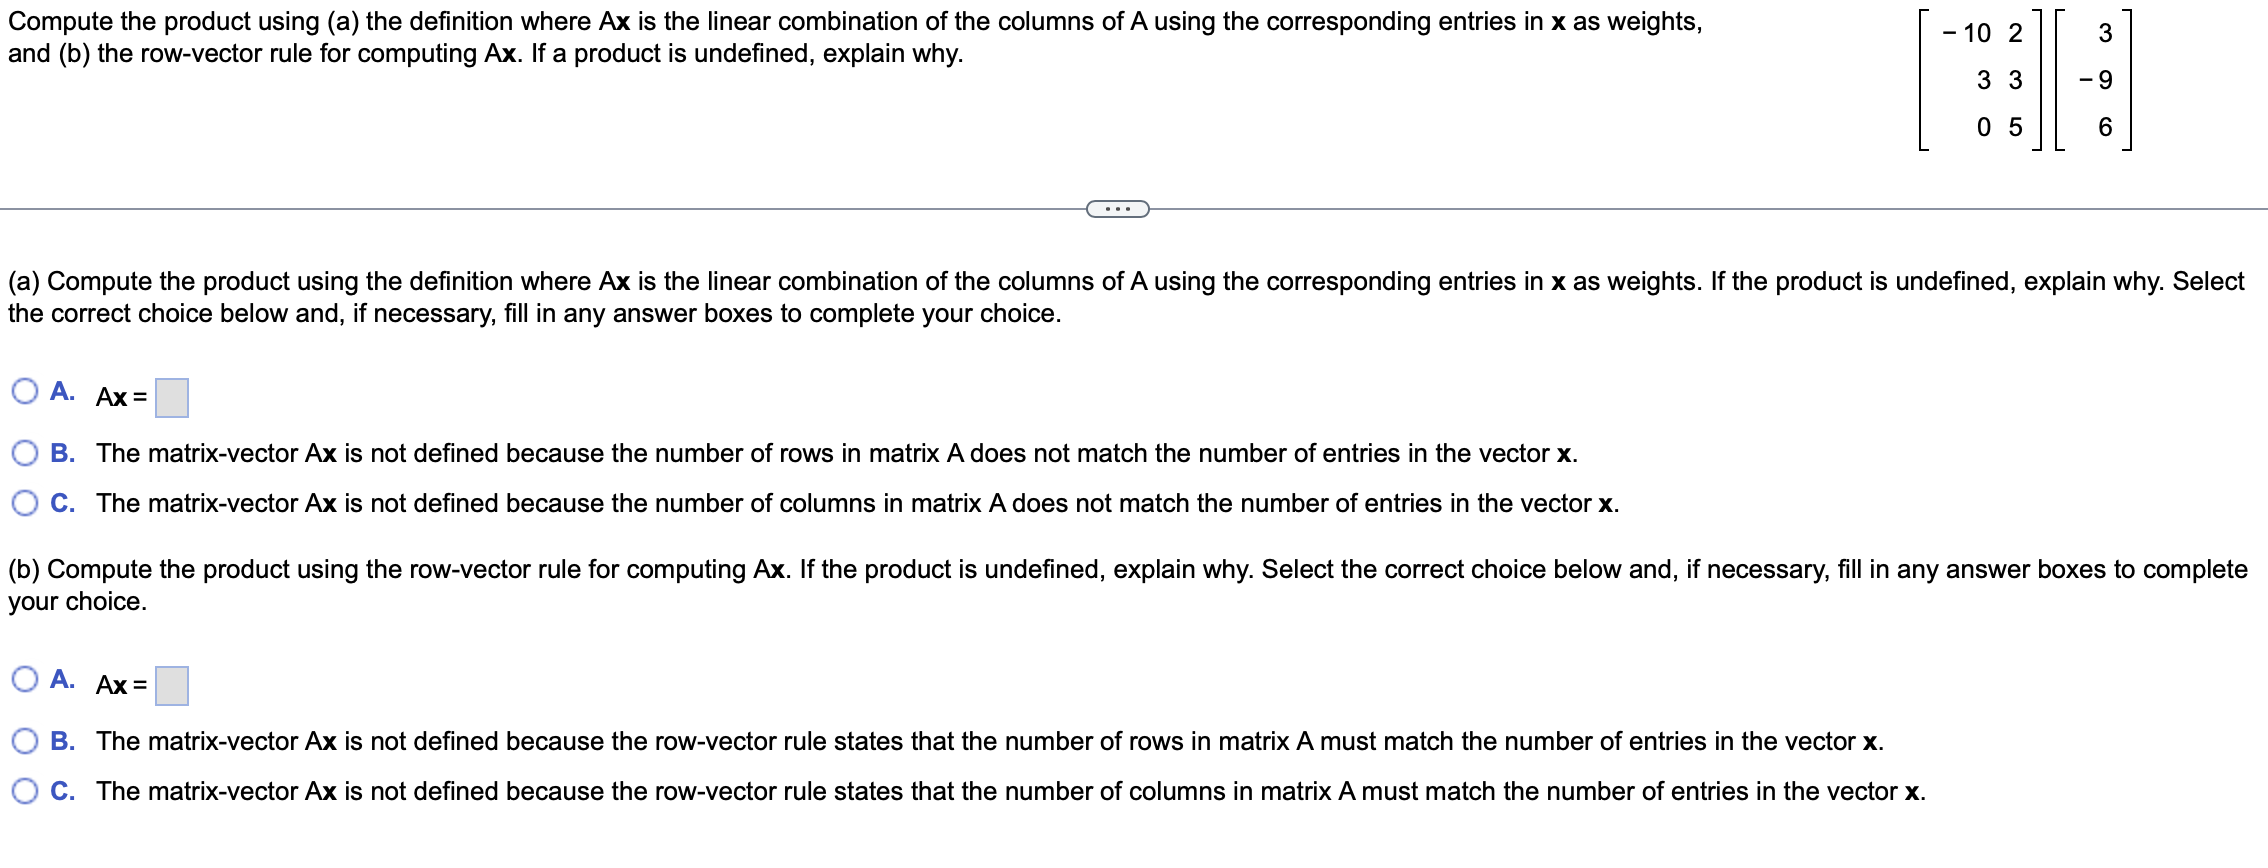The width and height of the screenshot is (2268, 868).
Task: Select radio button B in part (a)
Action: 24,452
